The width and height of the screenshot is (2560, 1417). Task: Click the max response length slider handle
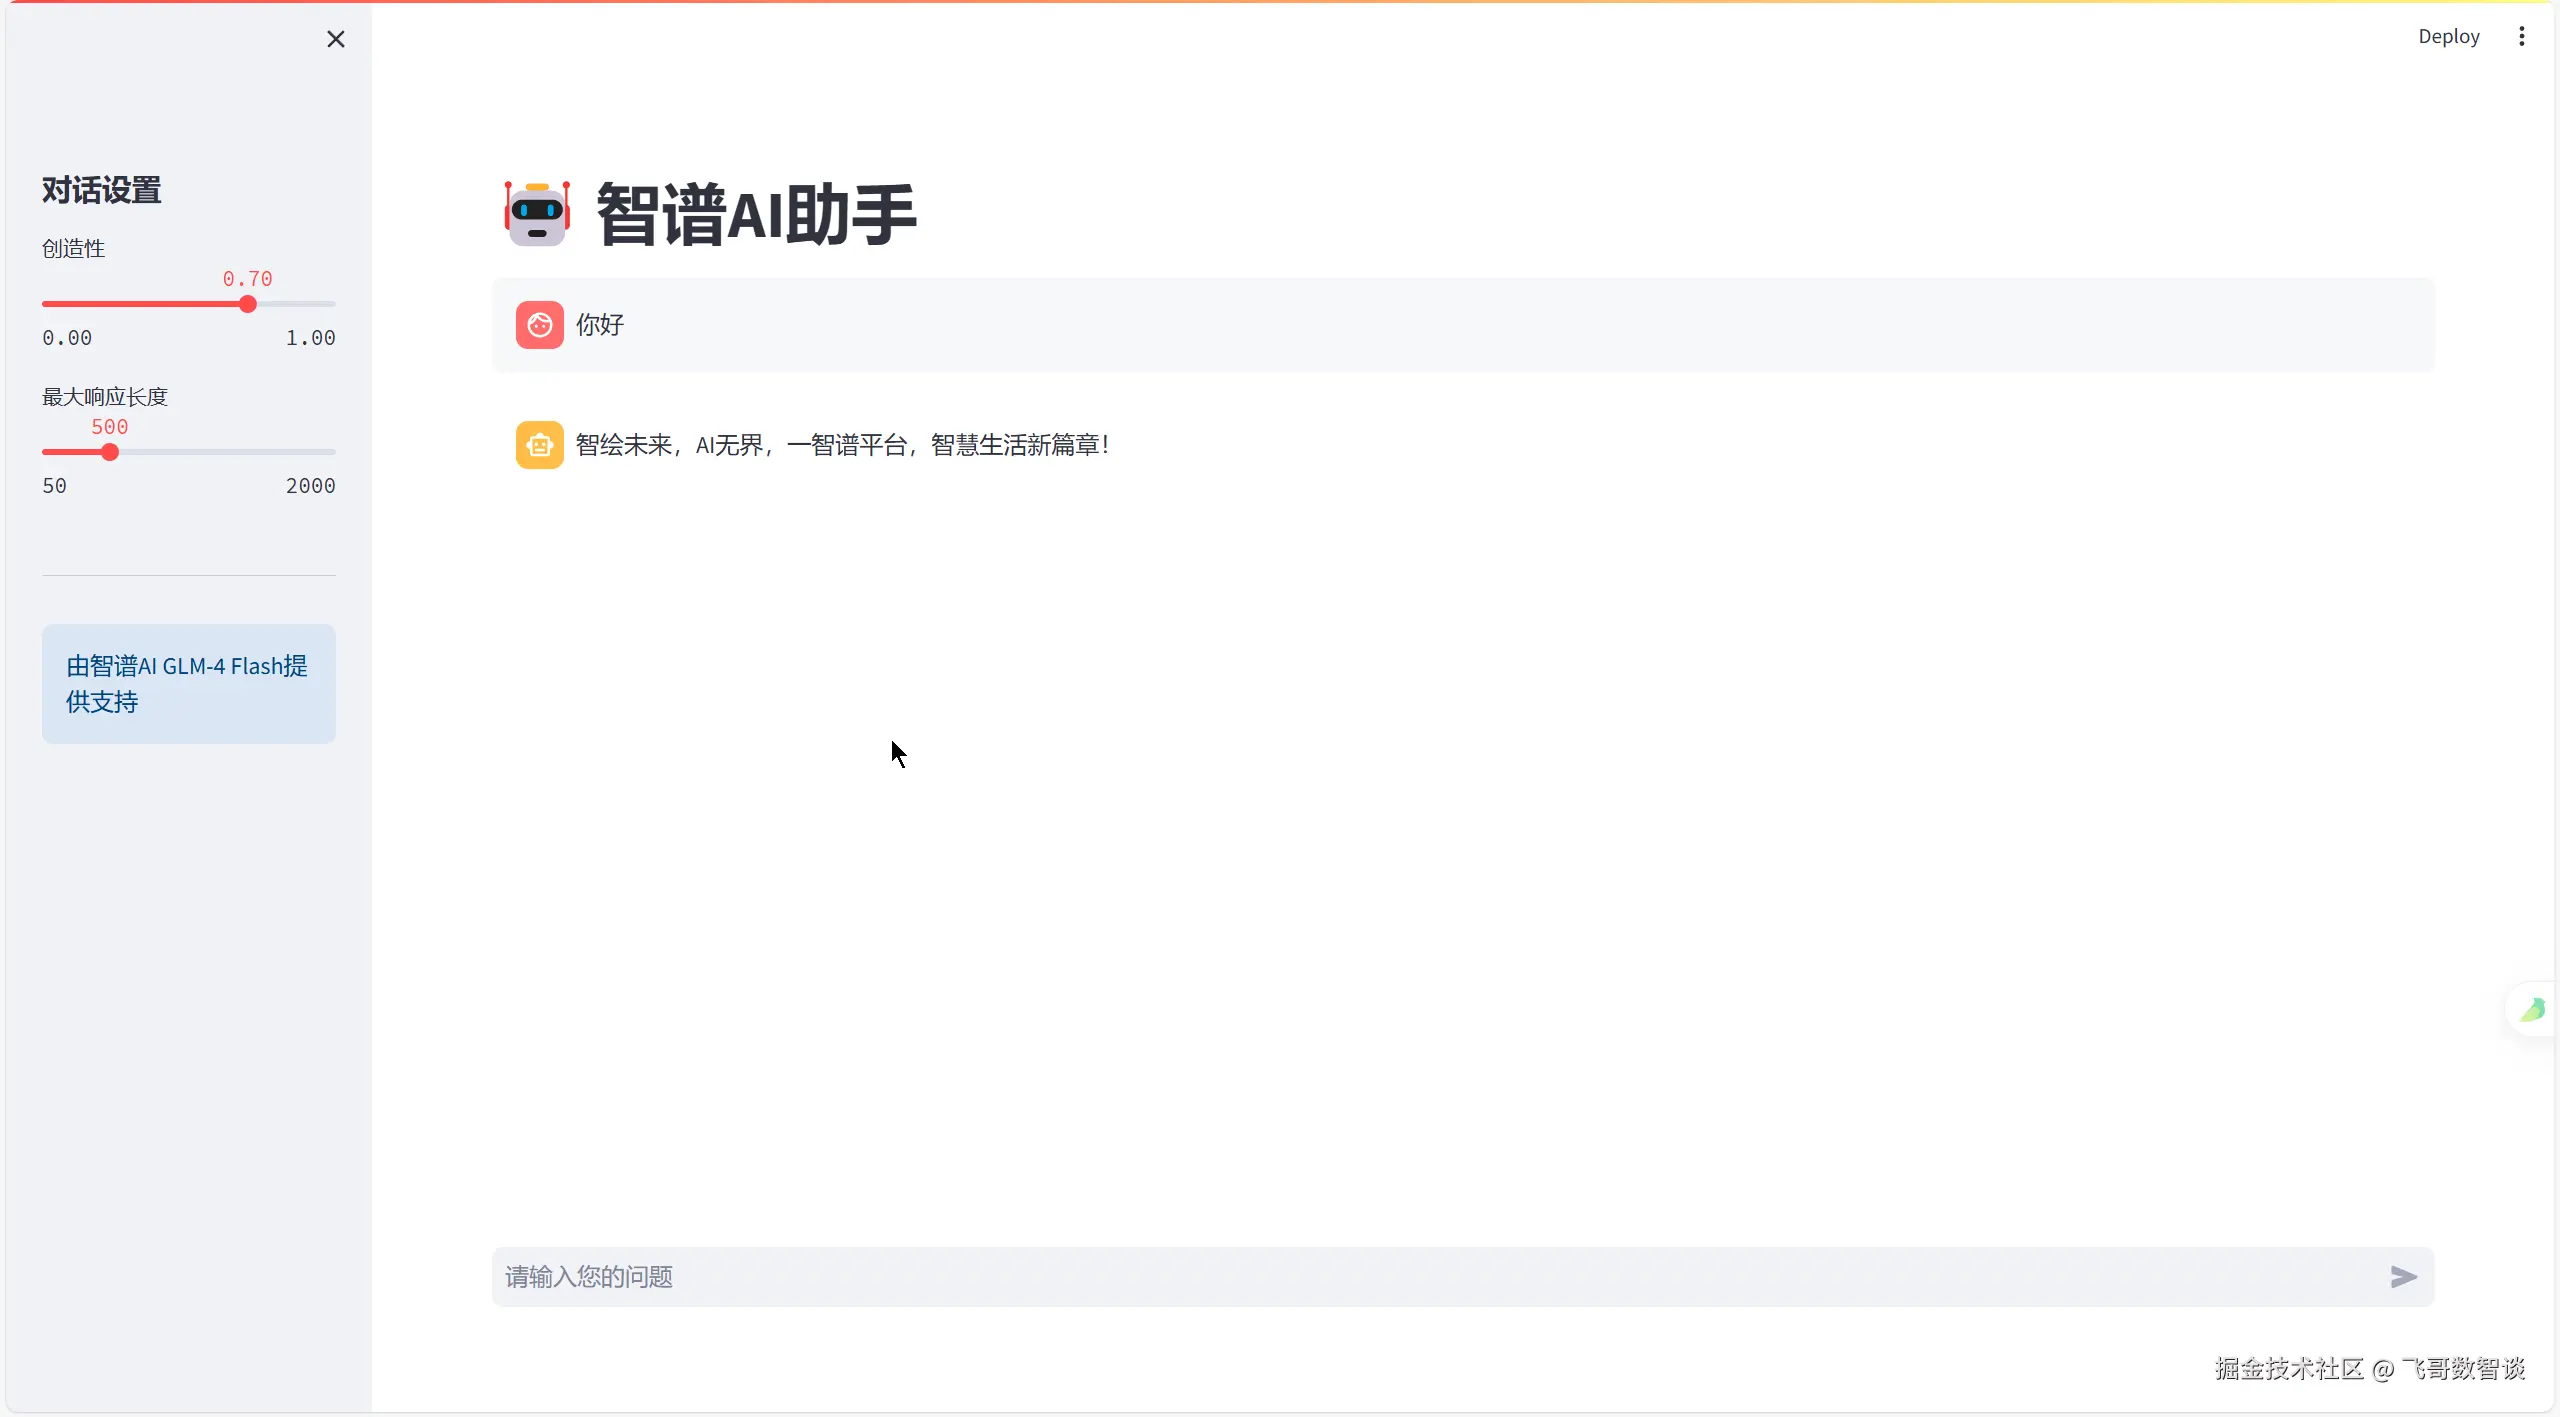click(110, 452)
